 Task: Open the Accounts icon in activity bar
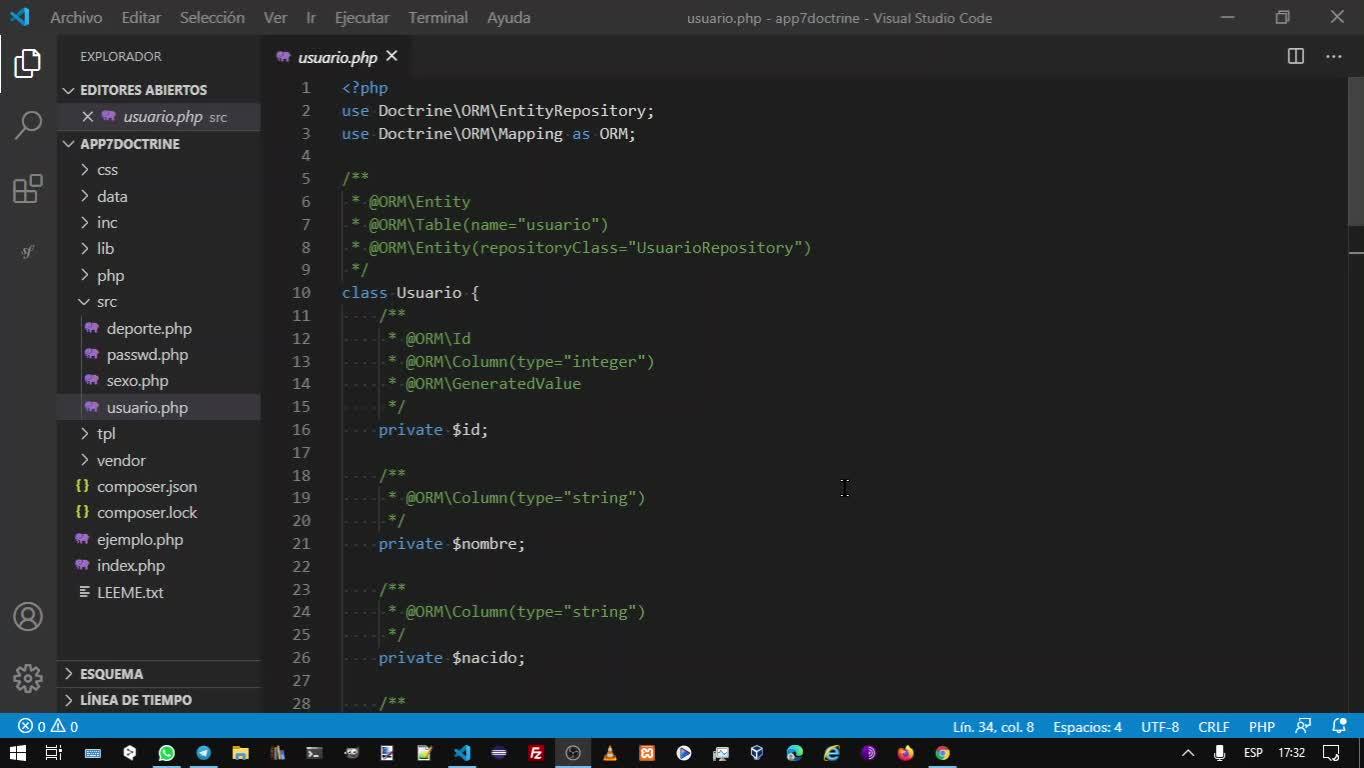point(28,617)
